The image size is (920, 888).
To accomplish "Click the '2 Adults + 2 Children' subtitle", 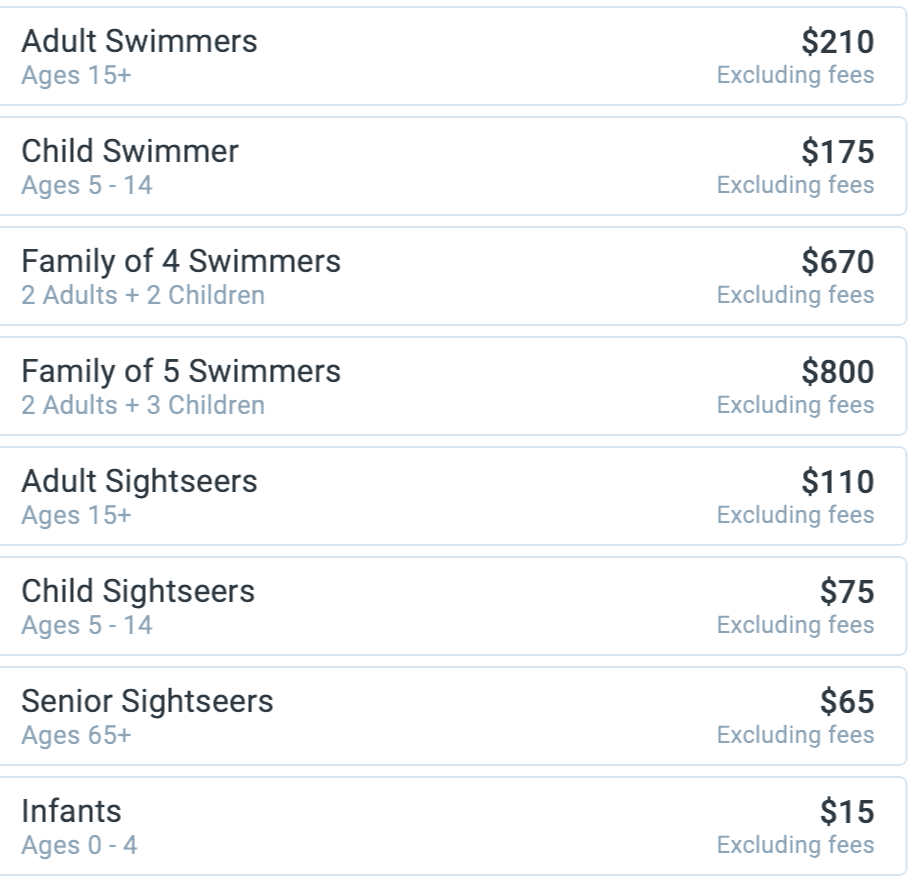I will (143, 296).
